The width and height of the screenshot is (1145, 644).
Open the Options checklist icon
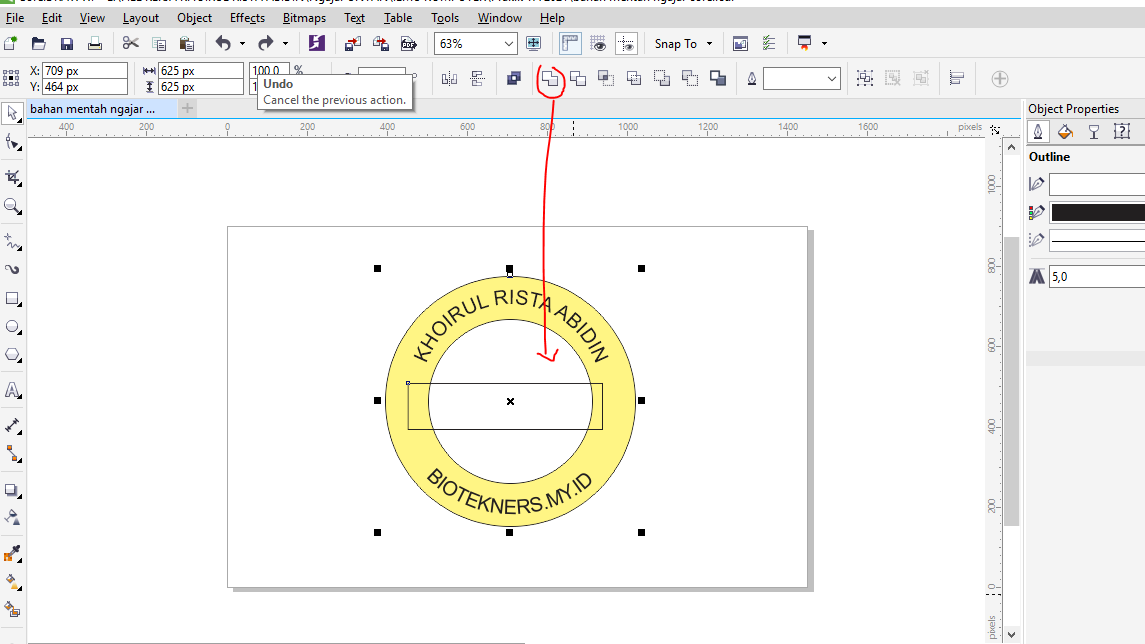pos(769,44)
